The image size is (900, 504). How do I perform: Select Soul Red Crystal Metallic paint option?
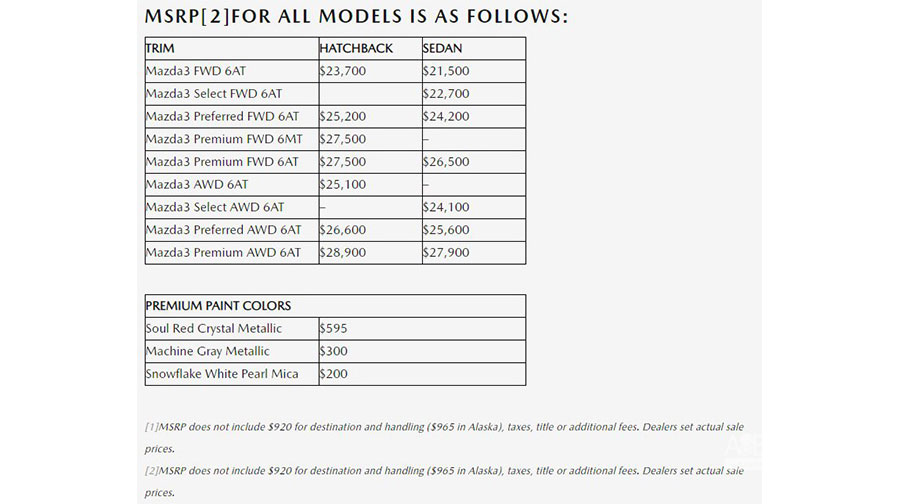(214, 328)
